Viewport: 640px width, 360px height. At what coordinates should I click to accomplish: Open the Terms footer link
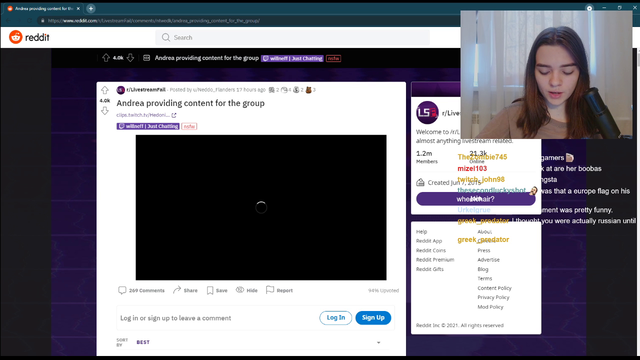point(484,278)
